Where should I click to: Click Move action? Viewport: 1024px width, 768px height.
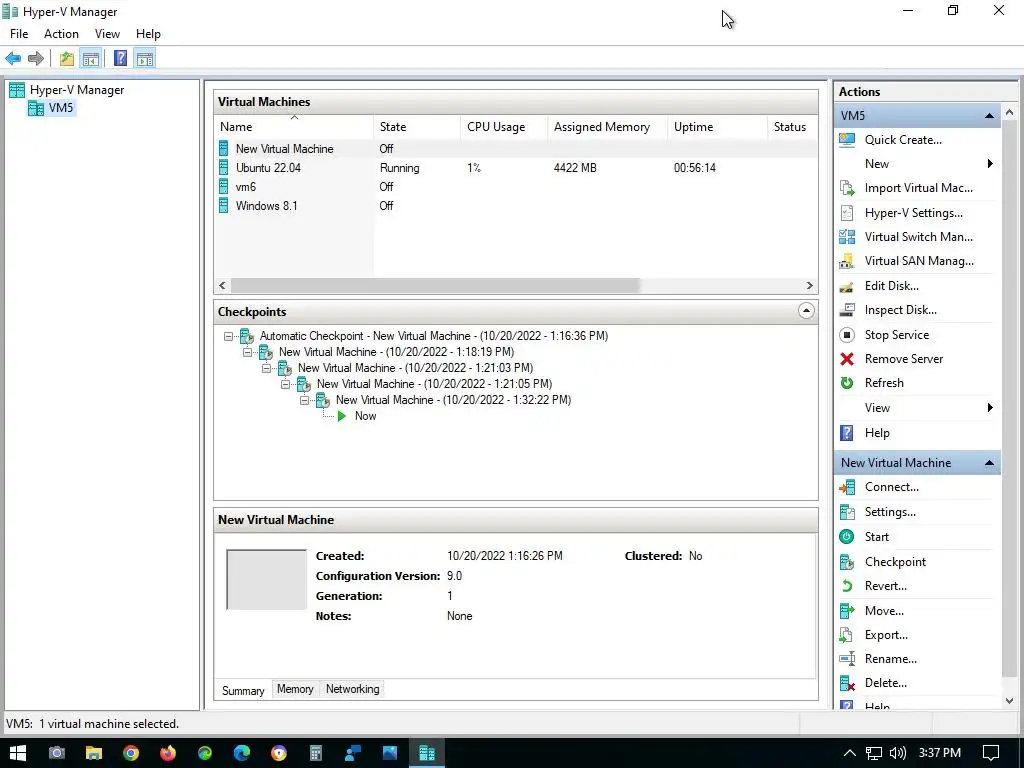[x=884, y=611]
